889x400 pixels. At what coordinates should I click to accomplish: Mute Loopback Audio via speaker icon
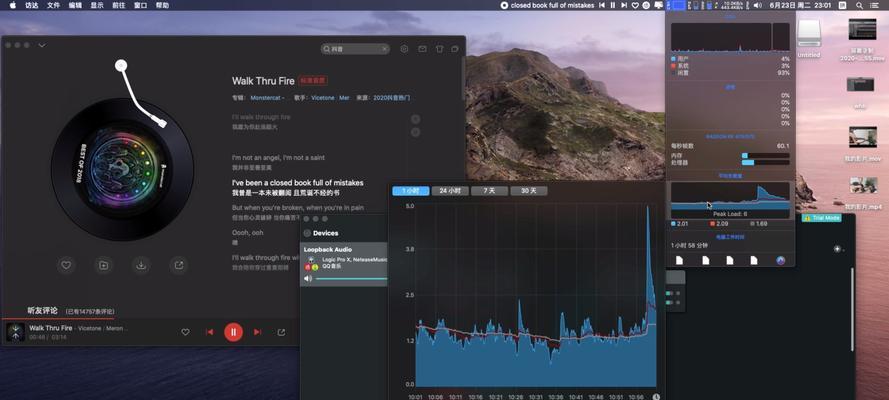click(x=308, y=279)
